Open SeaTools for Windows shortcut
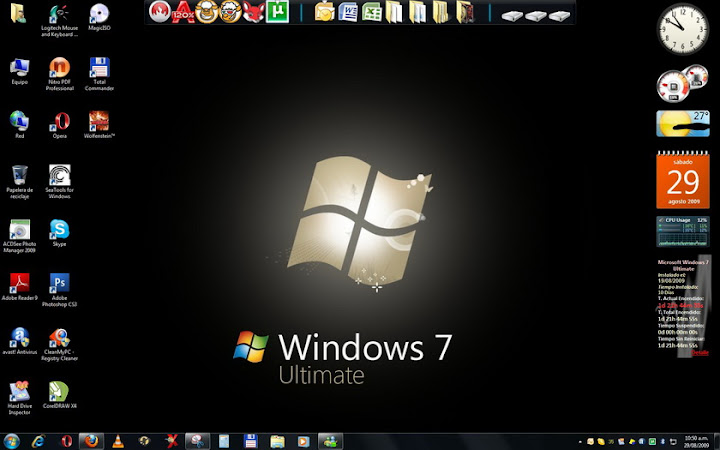This screenshot has height=450, width=720. (x=60, y=182)
